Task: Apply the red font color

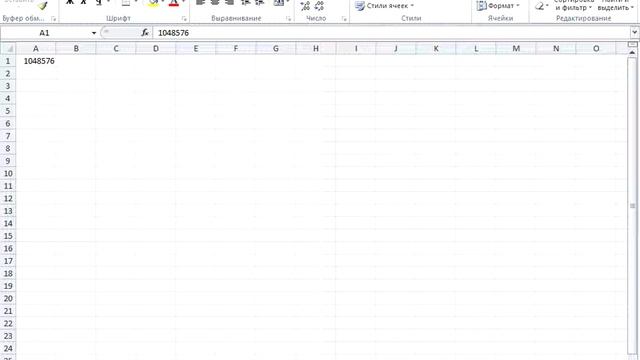Action: click(x=174, y=3)
